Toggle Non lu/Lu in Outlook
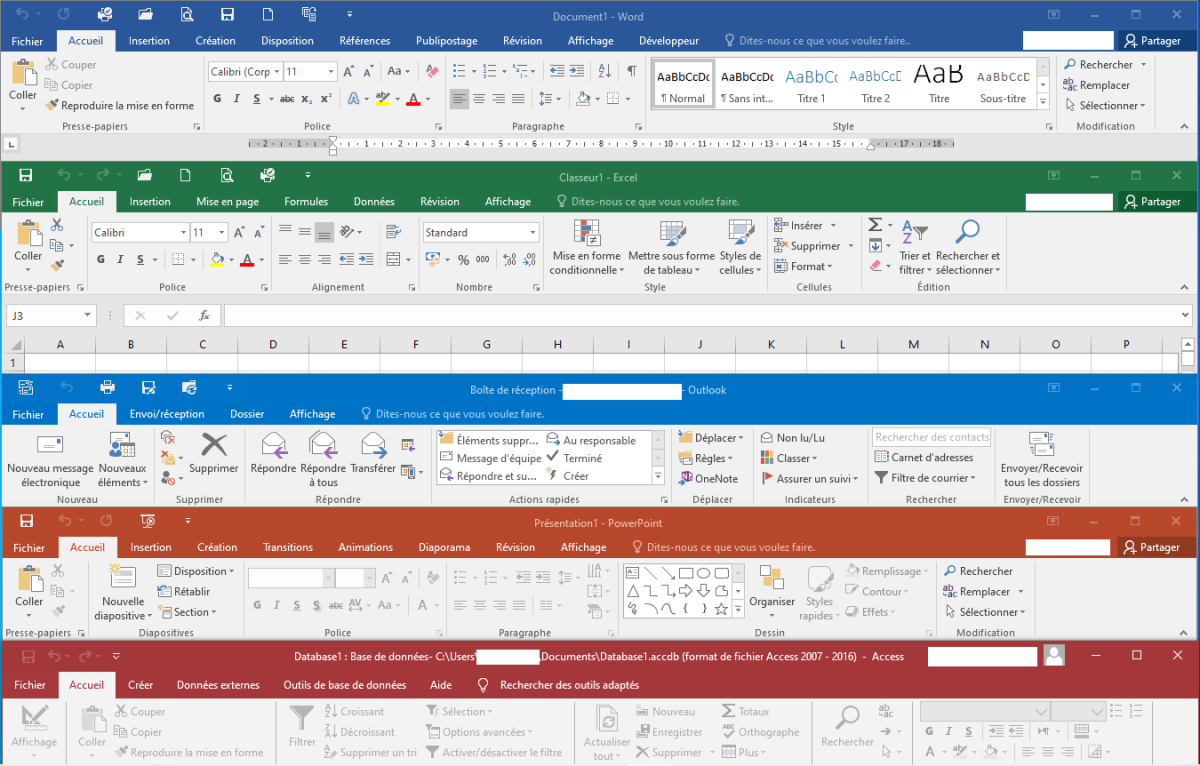 pos(793,438)
